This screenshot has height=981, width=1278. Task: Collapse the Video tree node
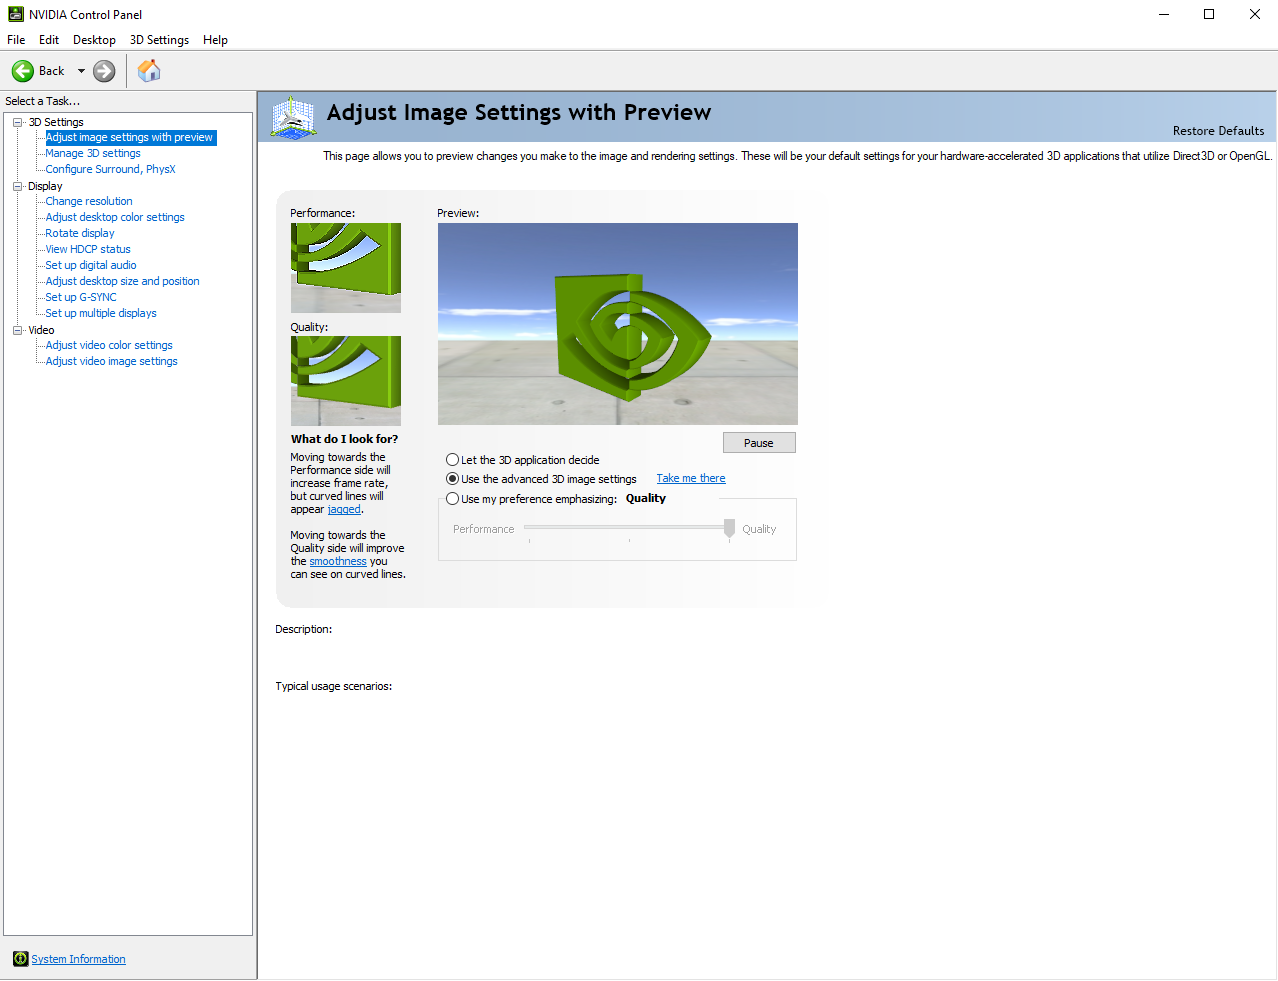(x=17, y=330)
